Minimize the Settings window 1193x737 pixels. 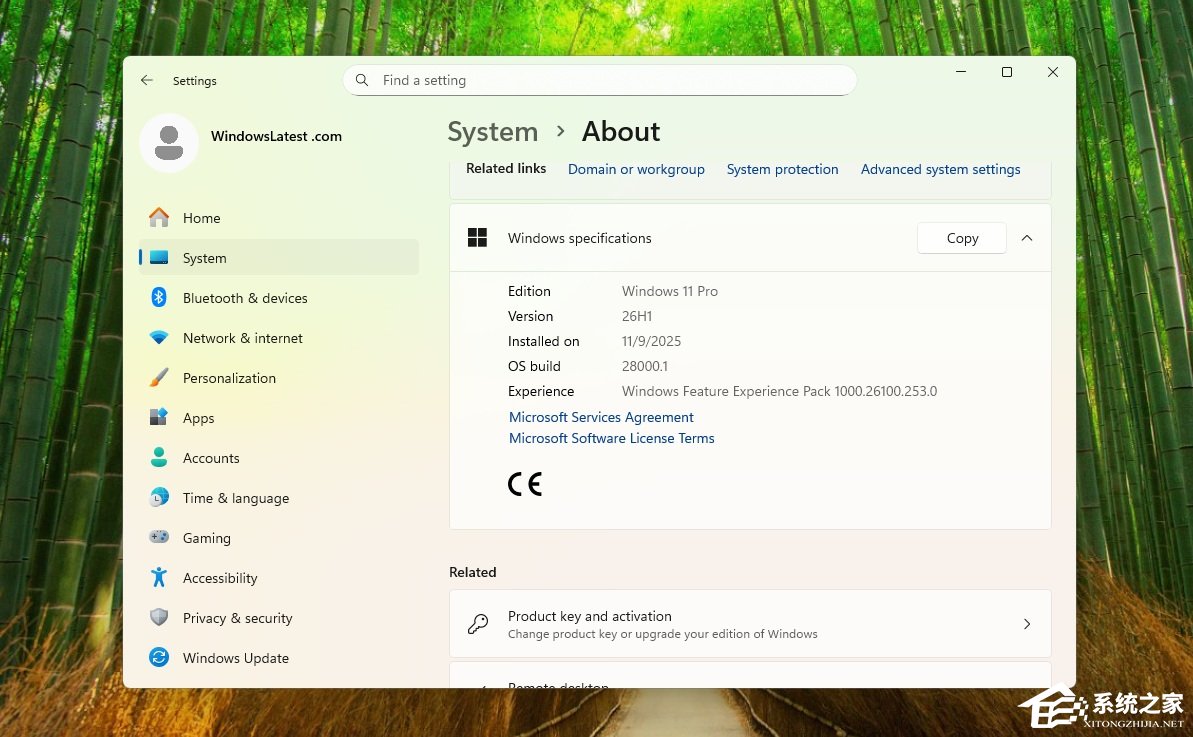[x=961, y=71]
